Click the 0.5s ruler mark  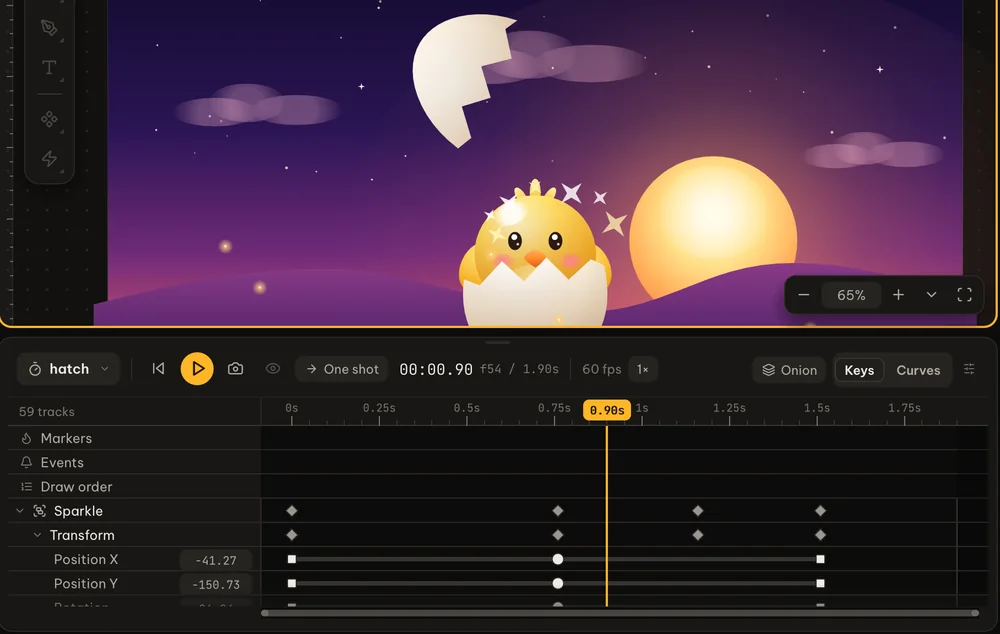pyautogui.click(x=467, y=408)
